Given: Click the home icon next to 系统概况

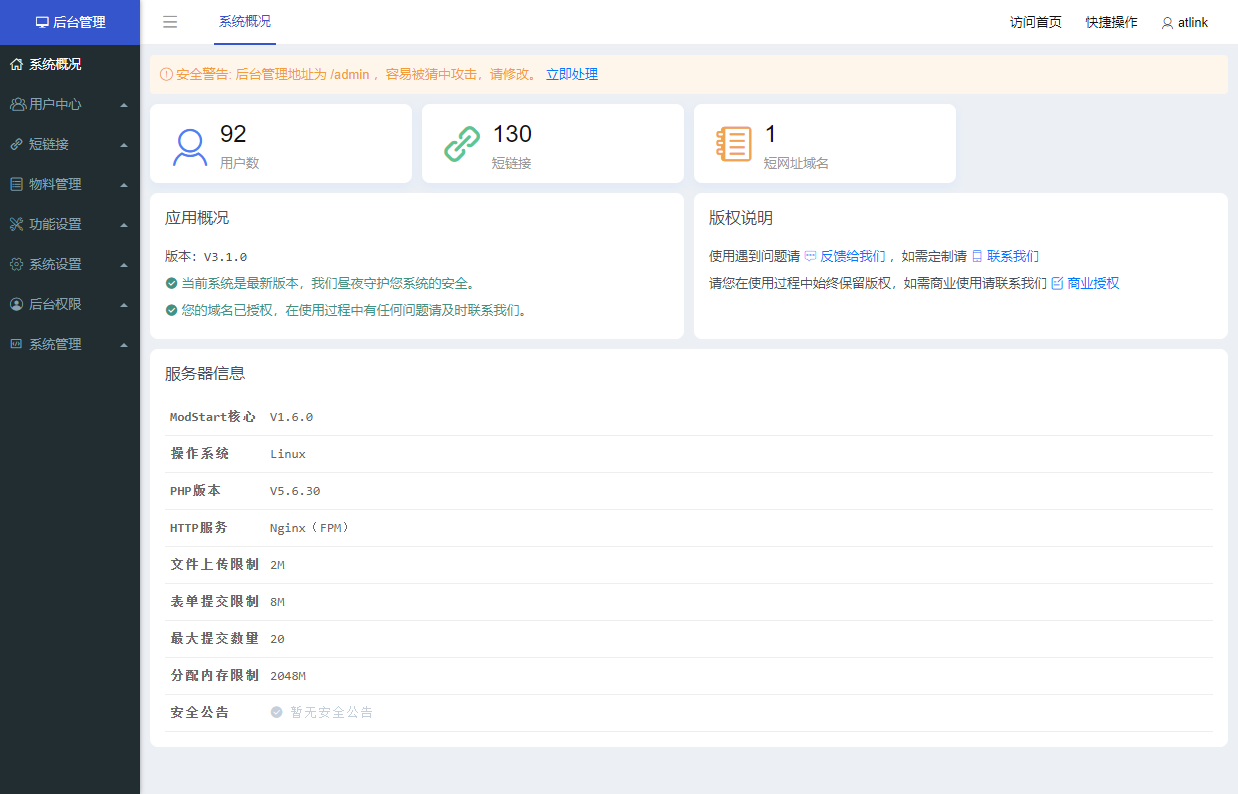Looking at the screenshot, I should 17,64.
